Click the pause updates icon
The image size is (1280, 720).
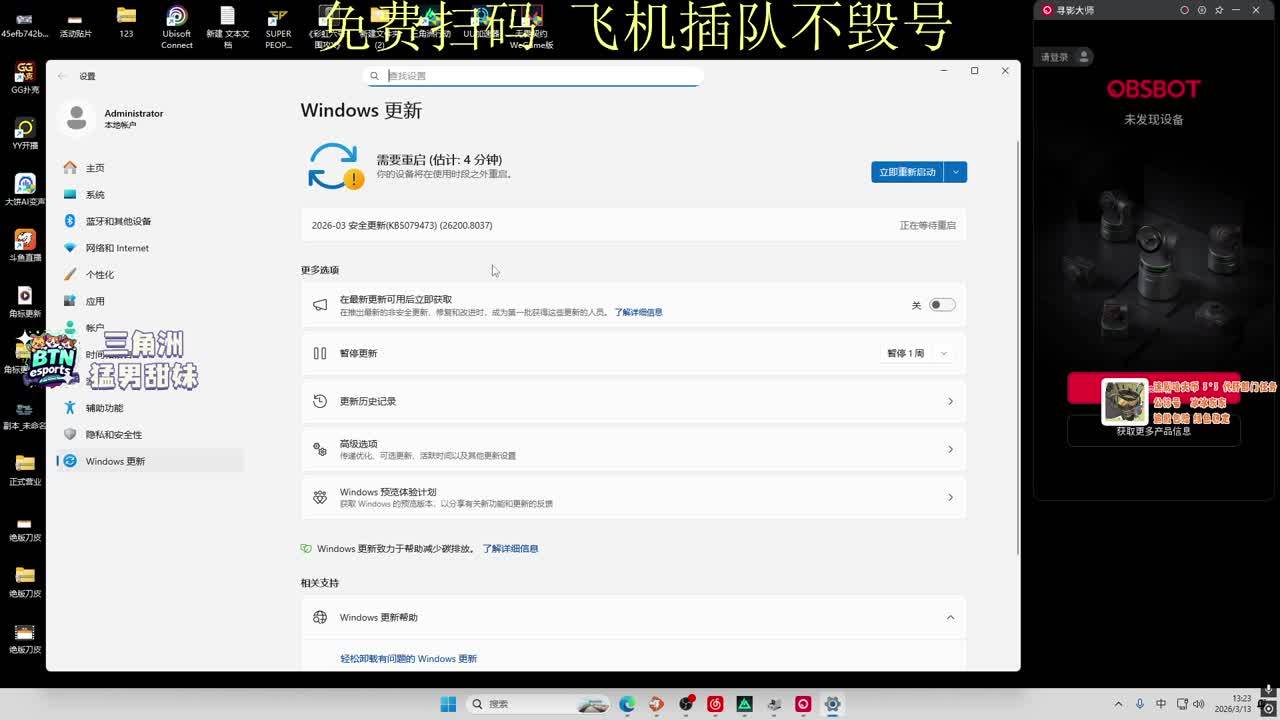coord(320,353)
